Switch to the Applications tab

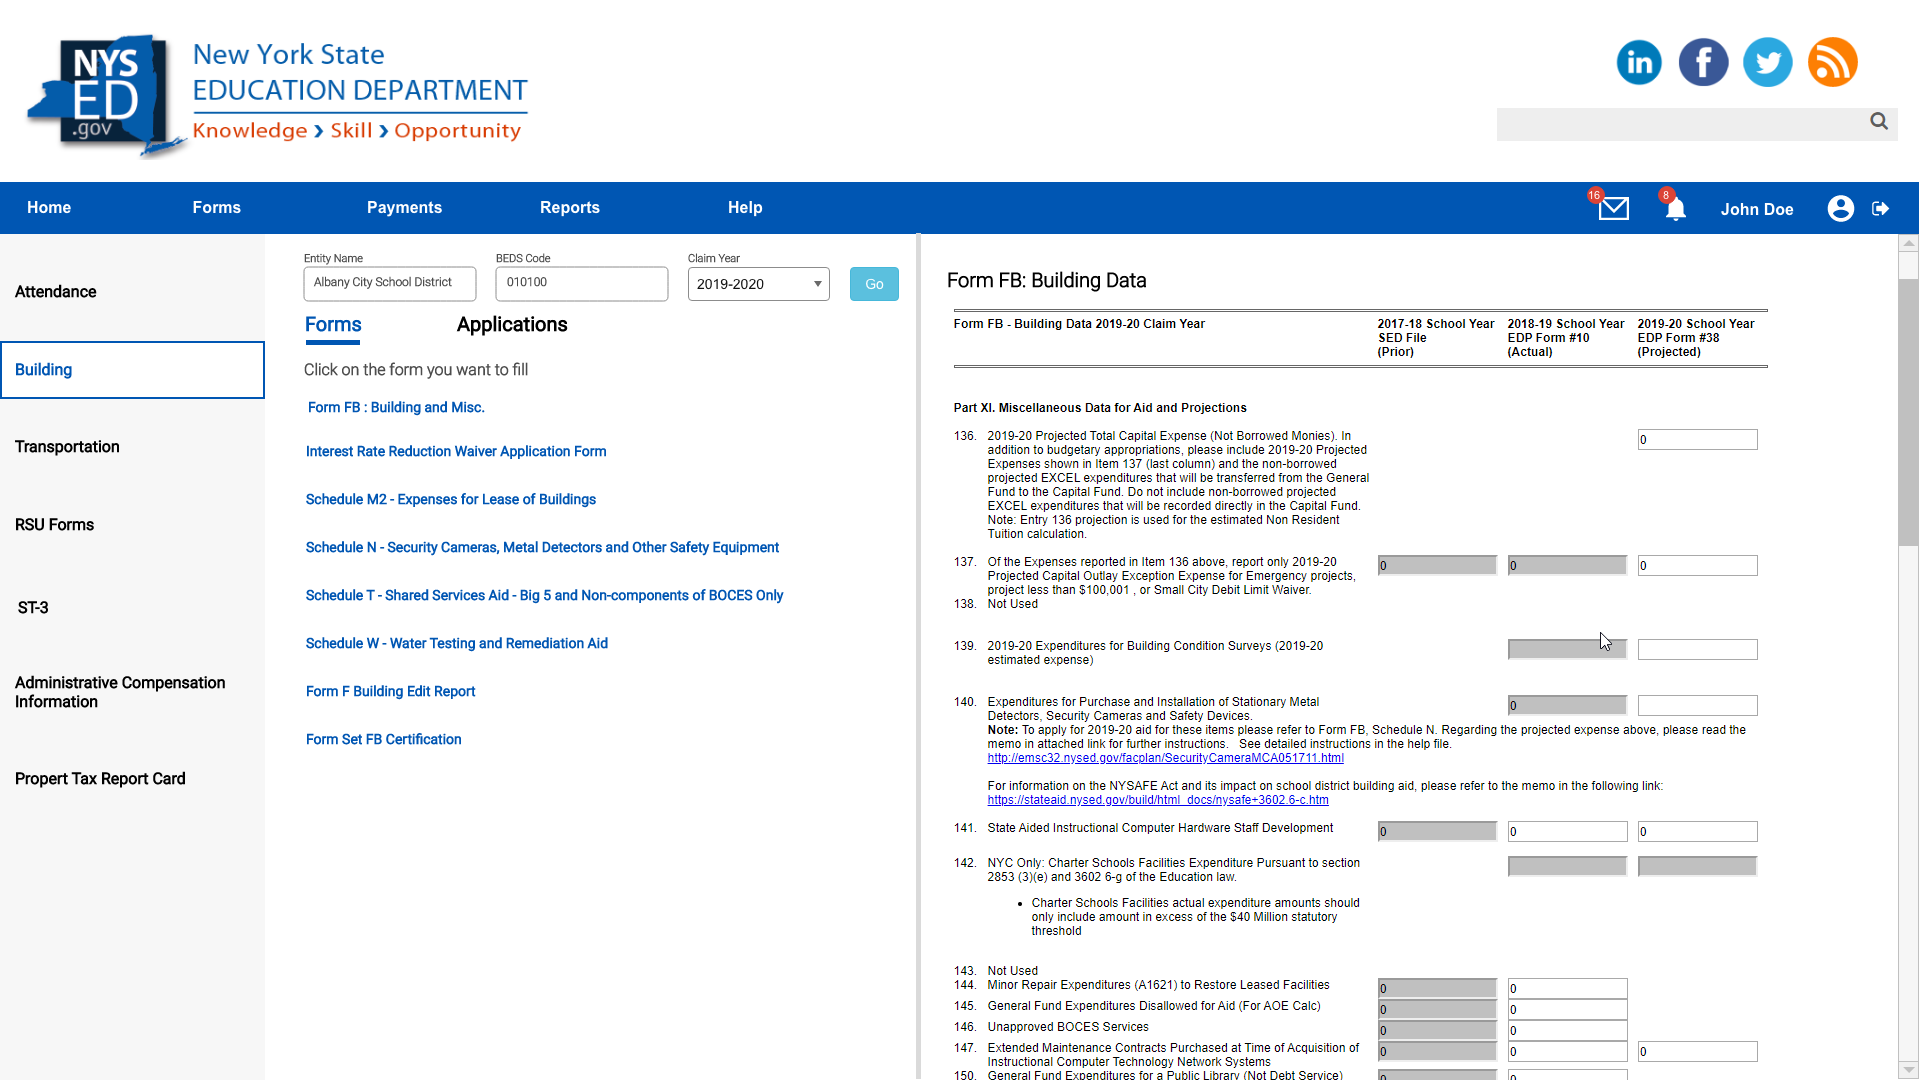click(511, 325)
